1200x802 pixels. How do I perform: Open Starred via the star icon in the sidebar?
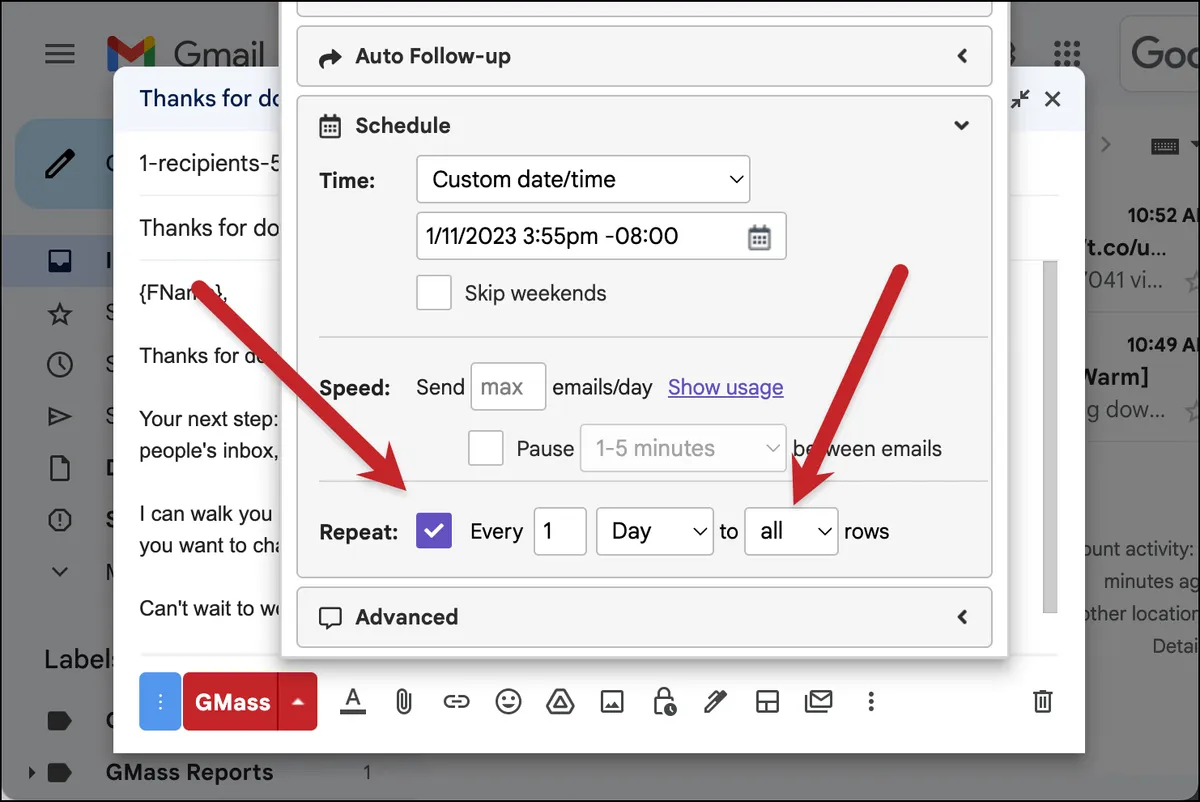coord(60,314)
